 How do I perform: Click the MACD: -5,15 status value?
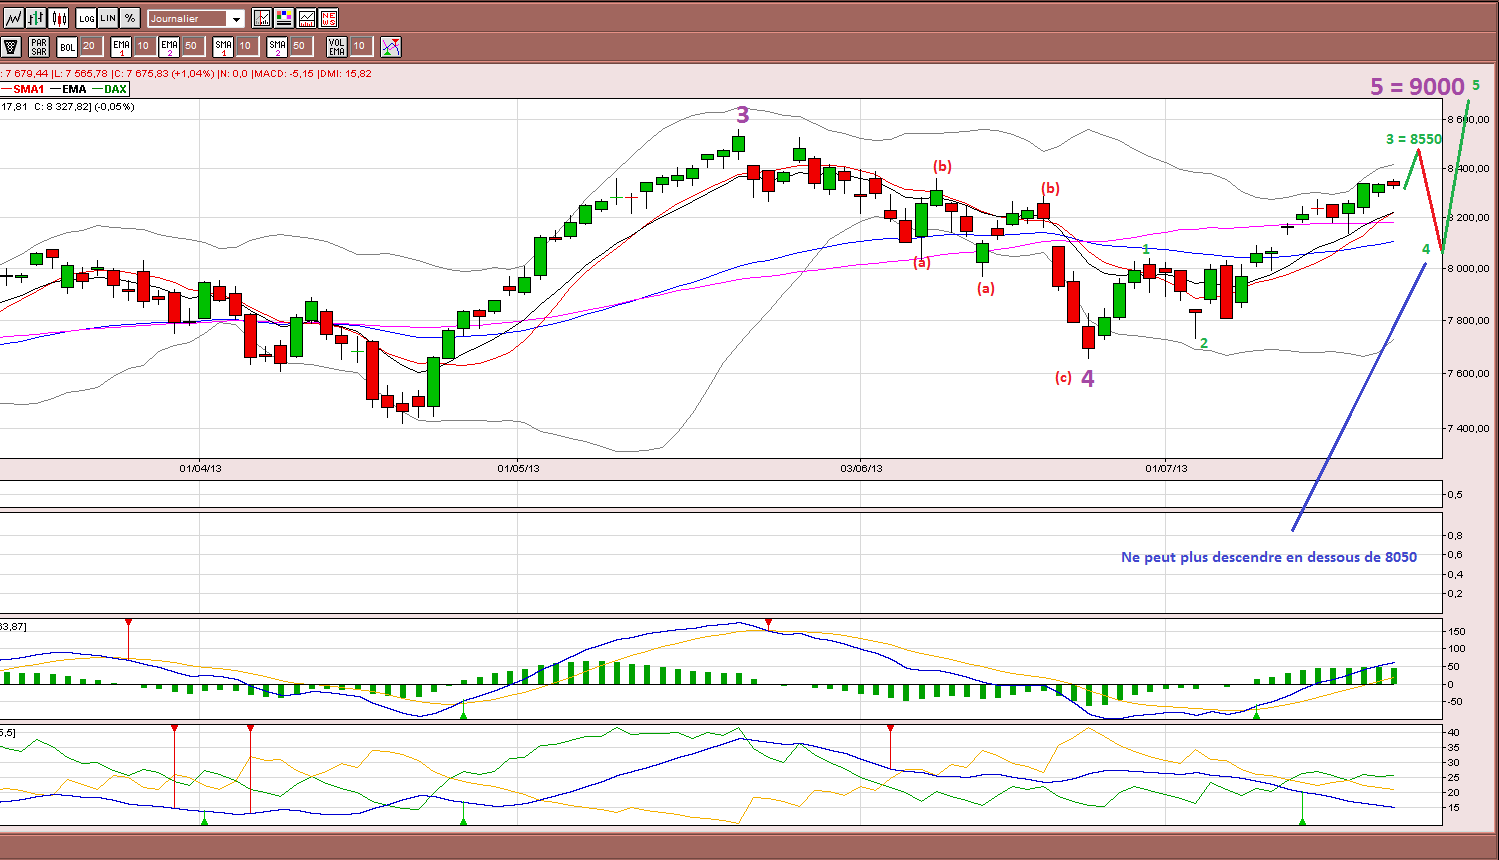(x=283, y=73)
